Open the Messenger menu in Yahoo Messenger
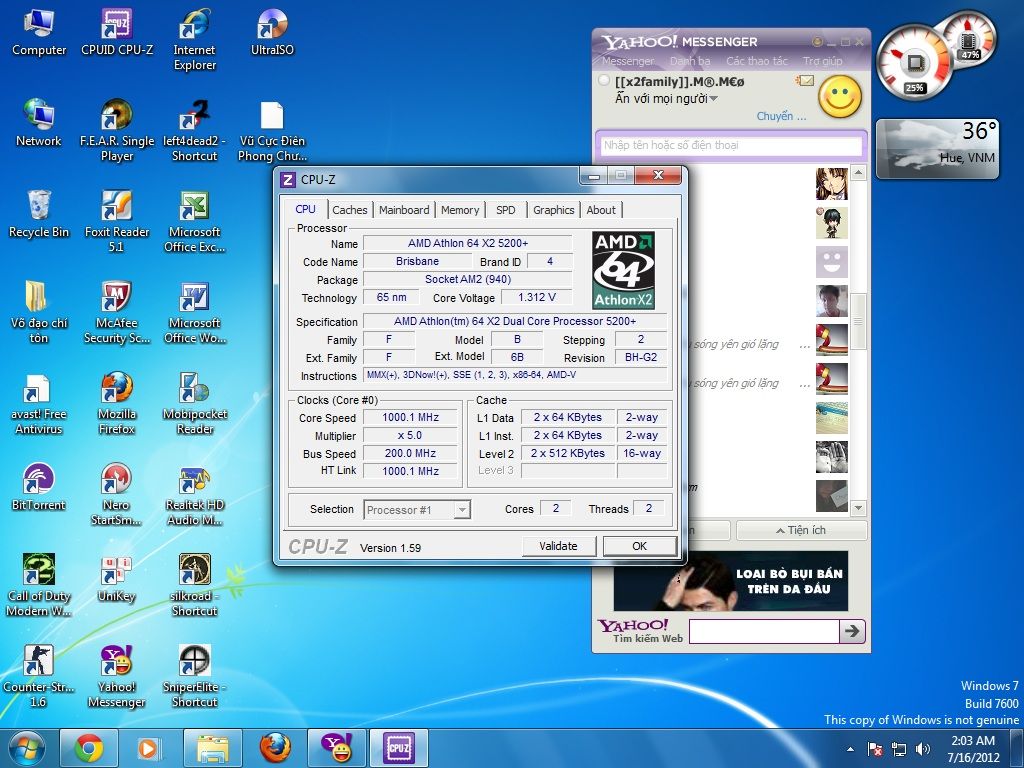Screen dimensions: 1024x768 tap(628, 61)
